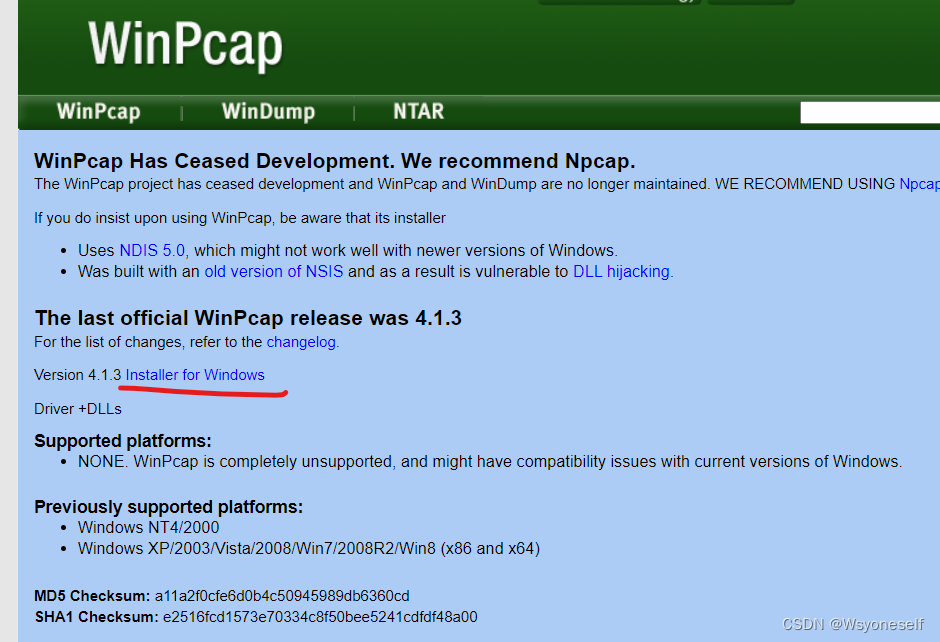The width and height of the screenshot is (940, 642).
Task: Click the 'Supported platforms' heading
Action: 122,440
